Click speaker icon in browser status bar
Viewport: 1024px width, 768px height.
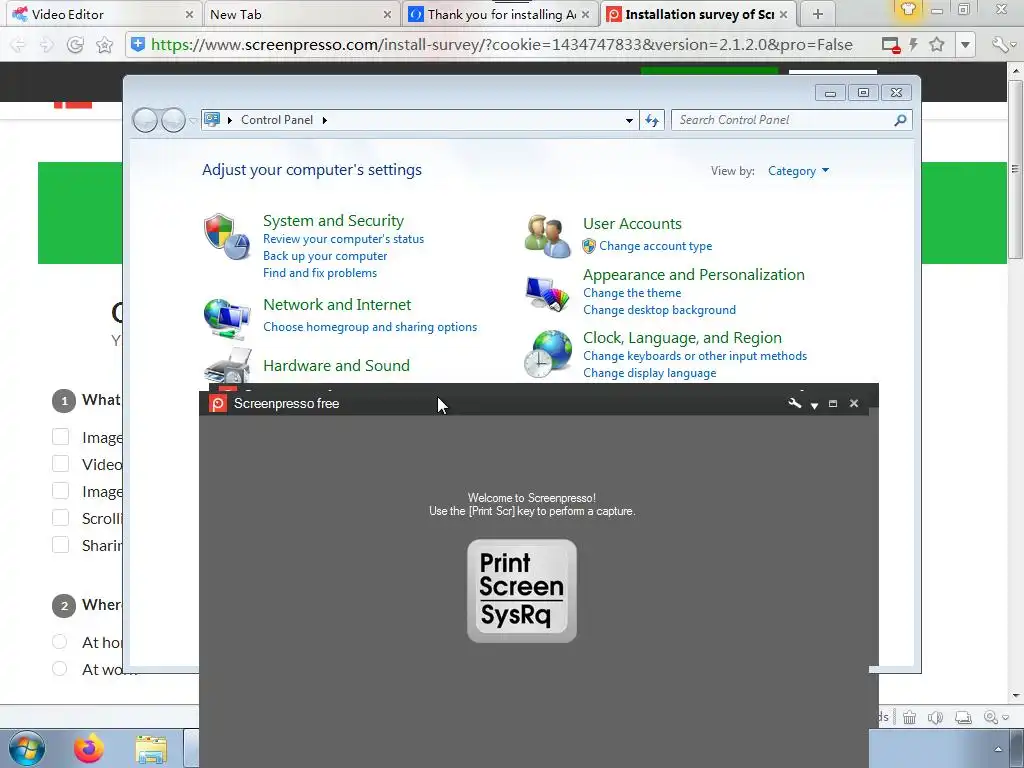point(935,718)
